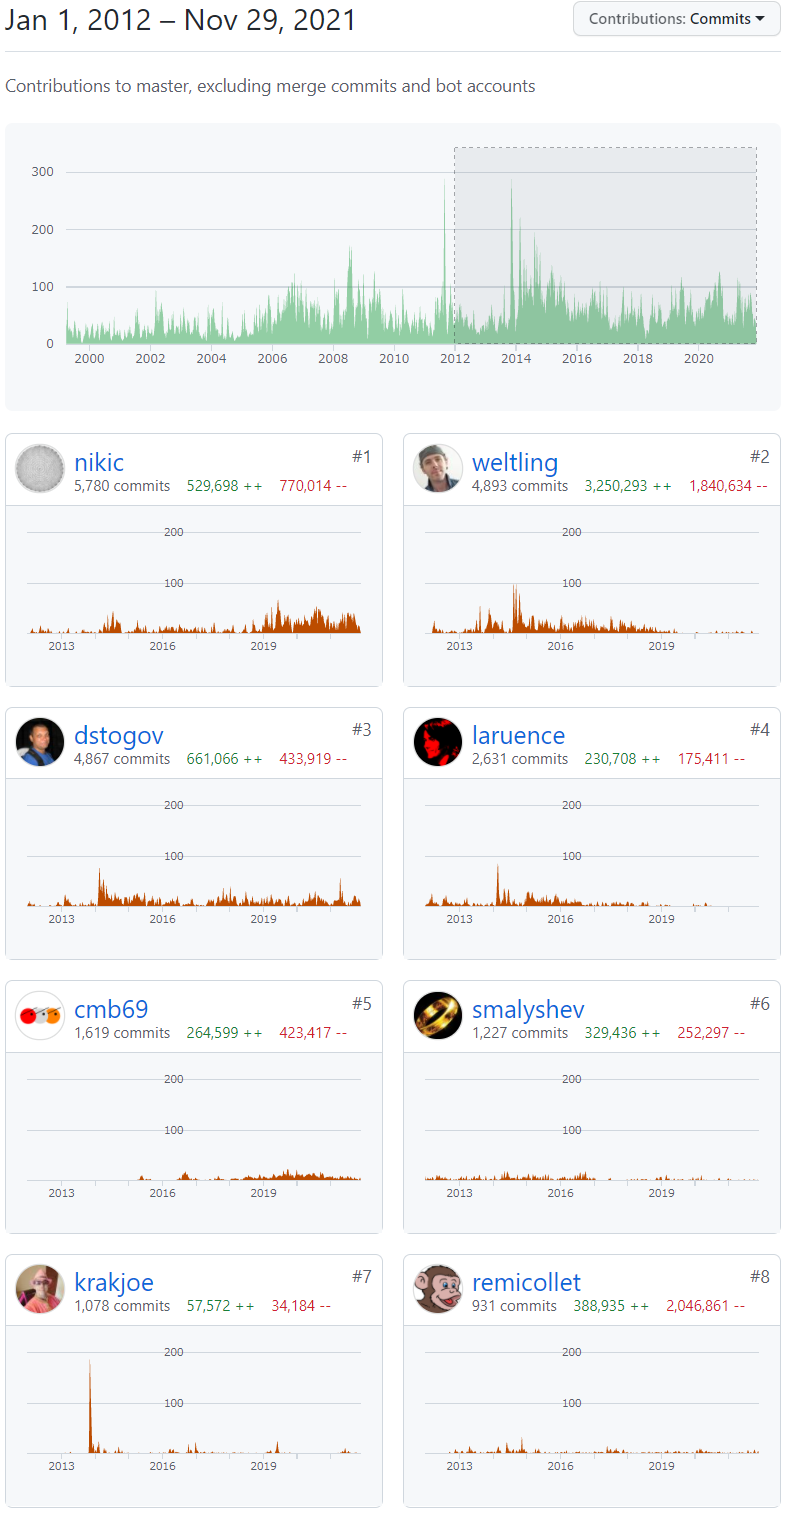Image resolution: width=787 pixels, height=1521 pixels.
Task: Click the #4 rank label on laruence's card
Action: 760,730
